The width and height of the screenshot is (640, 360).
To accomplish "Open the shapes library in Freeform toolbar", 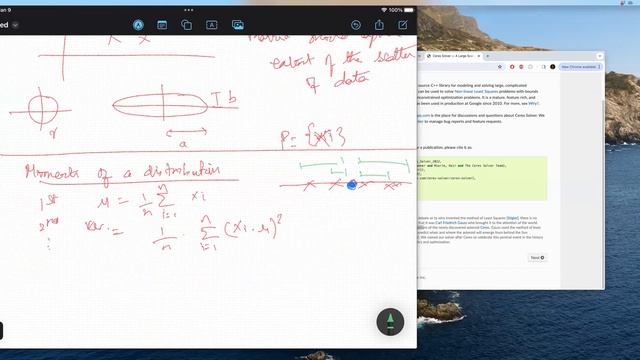I will [x=187, y=25].
